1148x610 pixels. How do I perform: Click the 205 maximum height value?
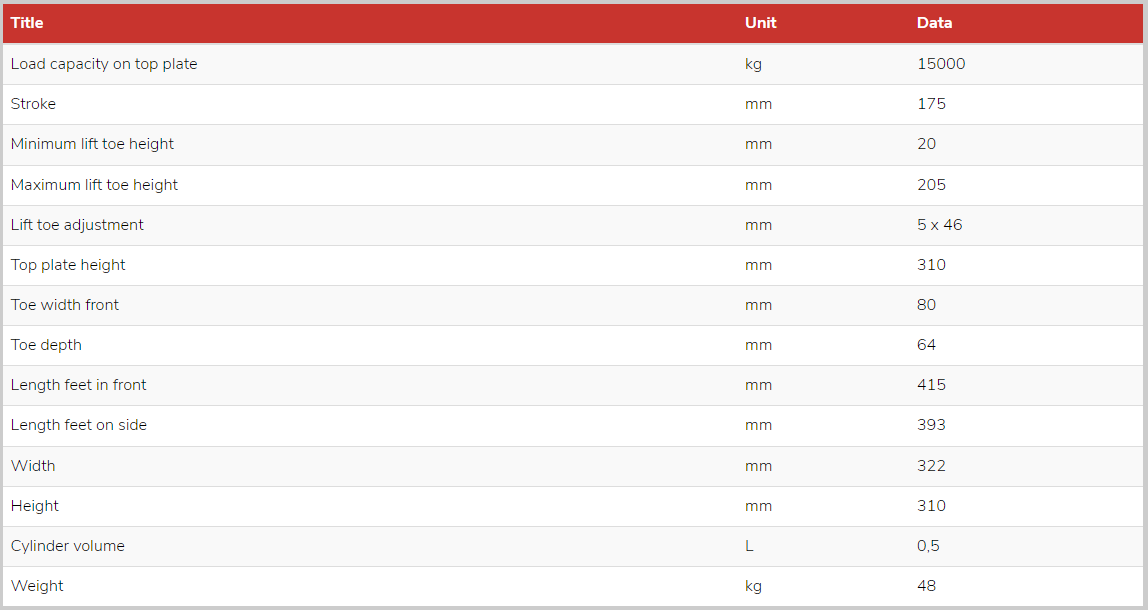(x=931, y=185)
